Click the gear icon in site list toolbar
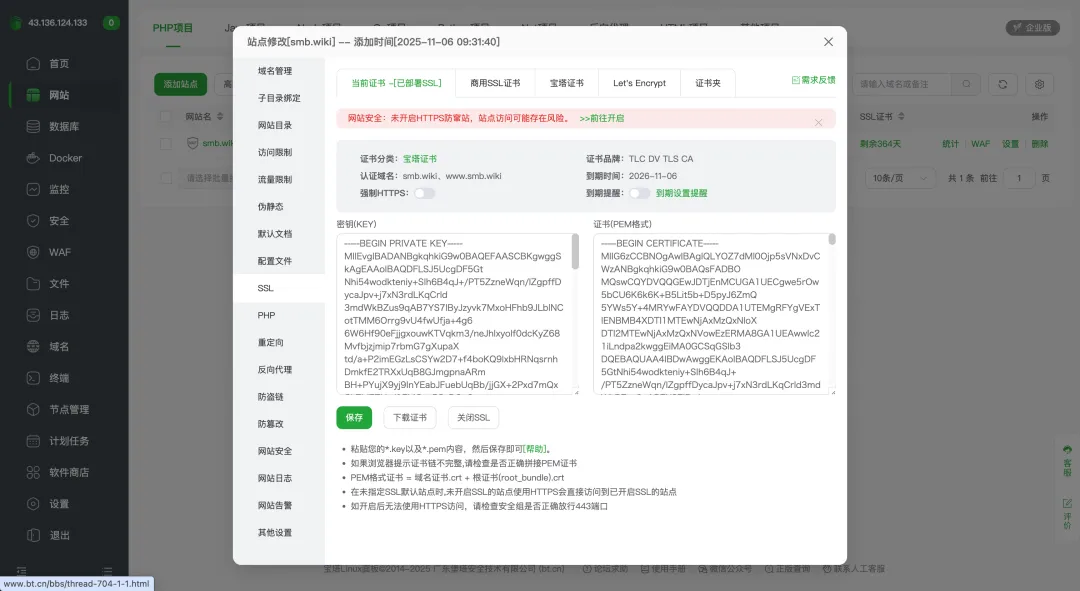The image size is (1080, 591). pos(1040,85)
